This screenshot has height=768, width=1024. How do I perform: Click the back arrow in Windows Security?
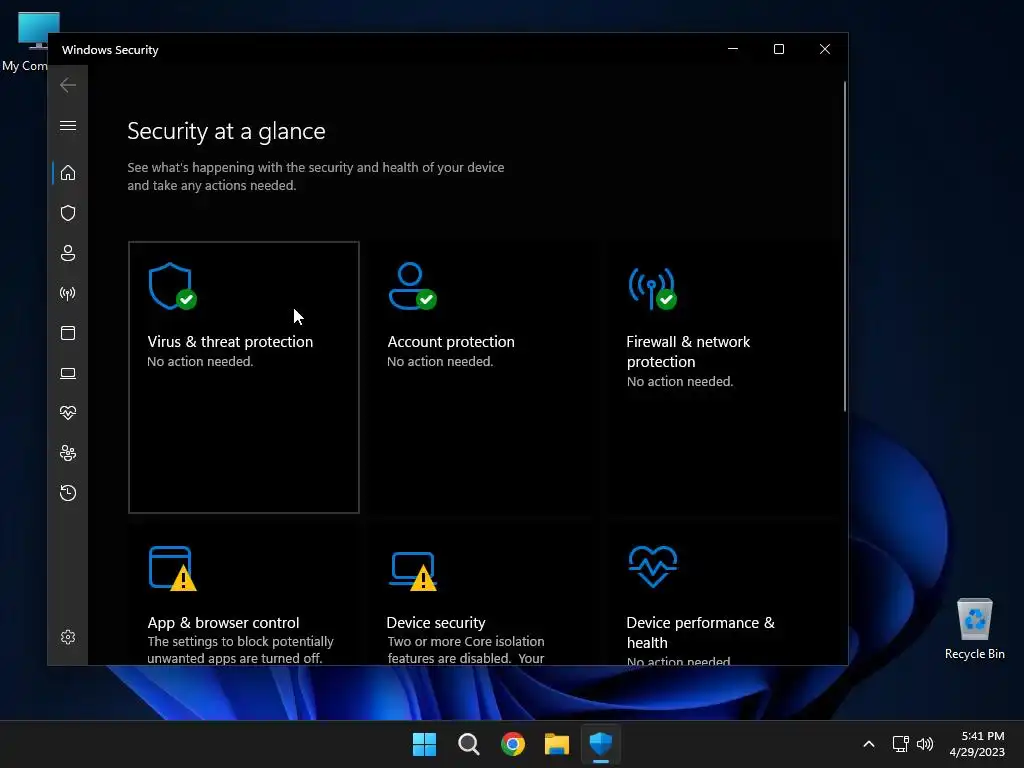click(x=68, y=85)
